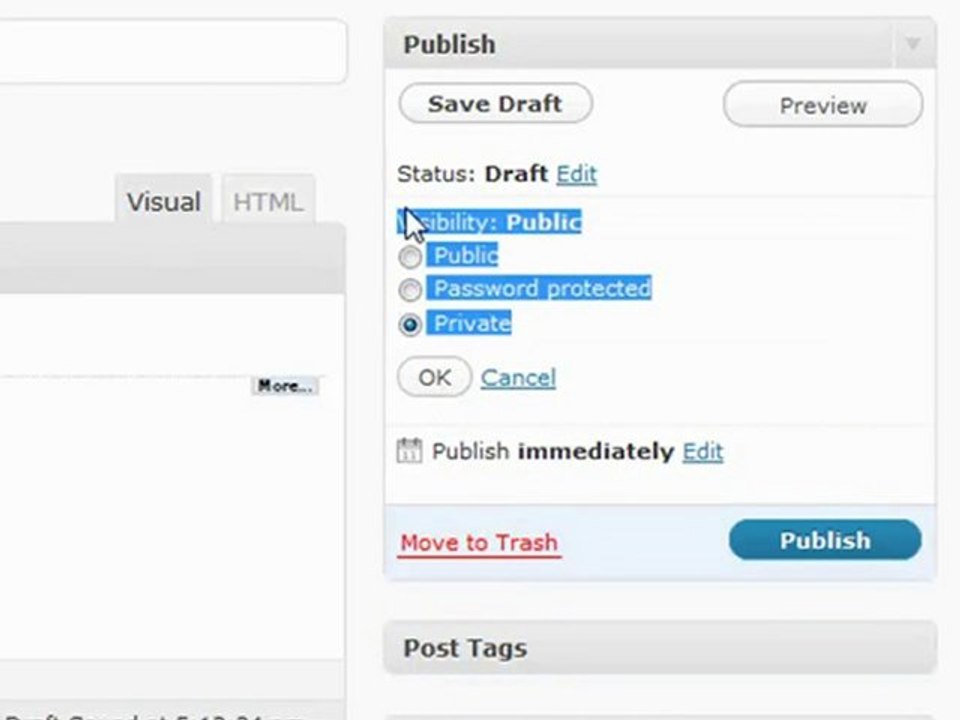Viewport: 960px width, 720px height.
Task: Move the post to Trash
Action: [479, 543]
